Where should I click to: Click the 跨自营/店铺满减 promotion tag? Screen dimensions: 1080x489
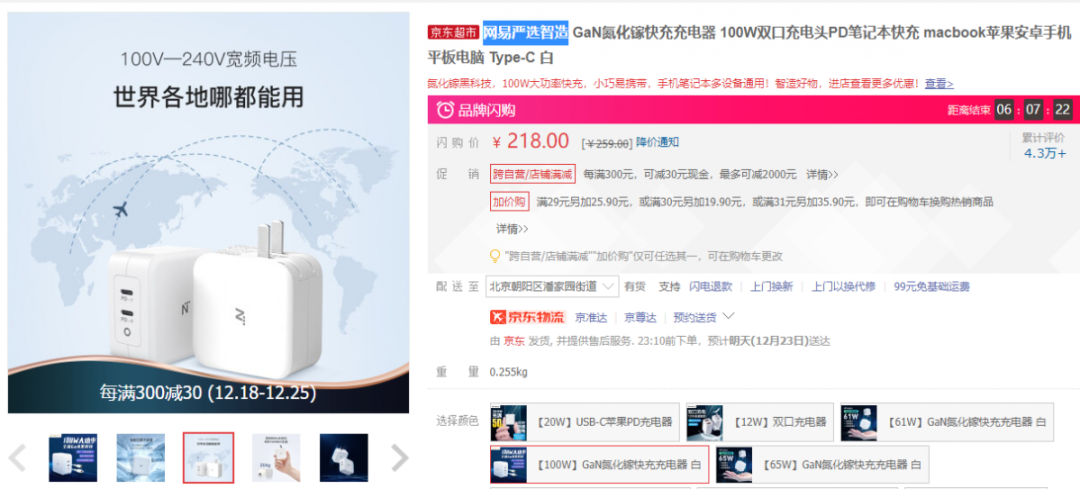(532, 174)
